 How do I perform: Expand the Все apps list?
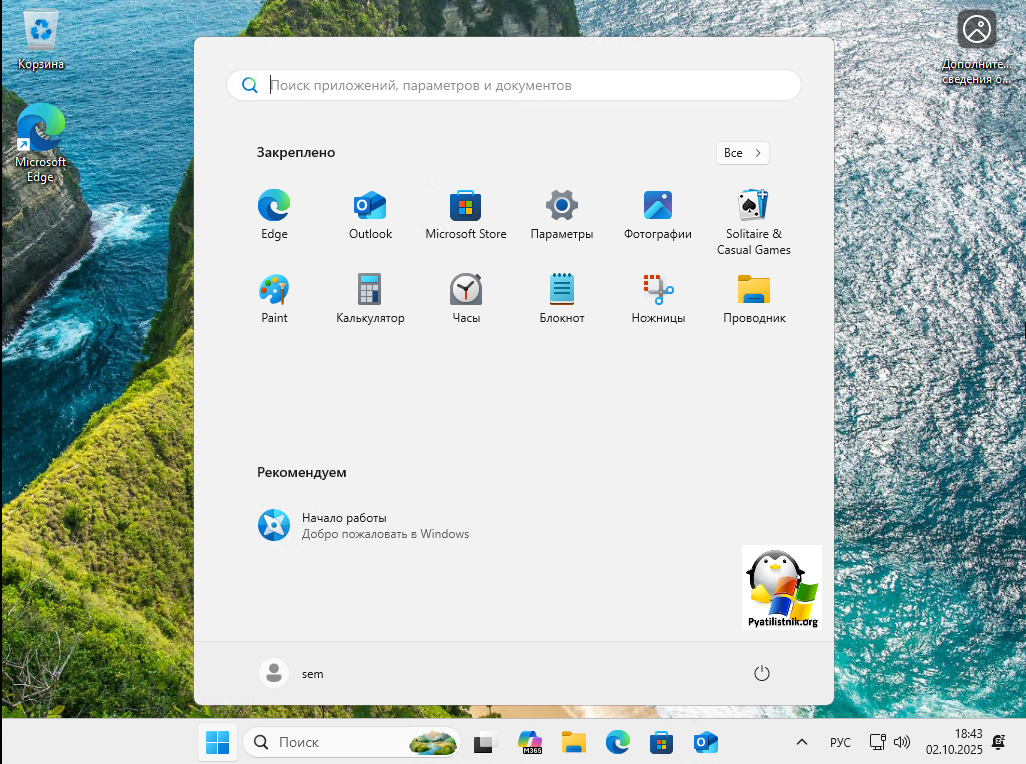(x=743, y=153)
